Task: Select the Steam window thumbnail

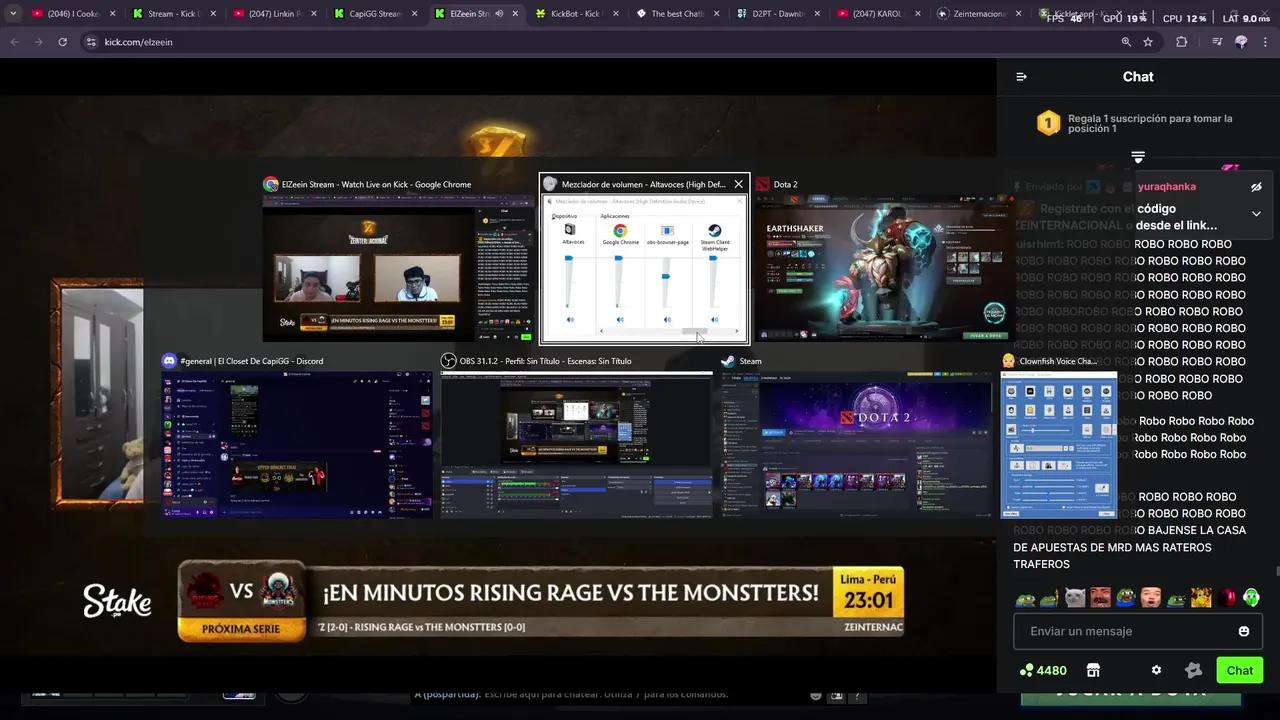Action: [857, 445]
